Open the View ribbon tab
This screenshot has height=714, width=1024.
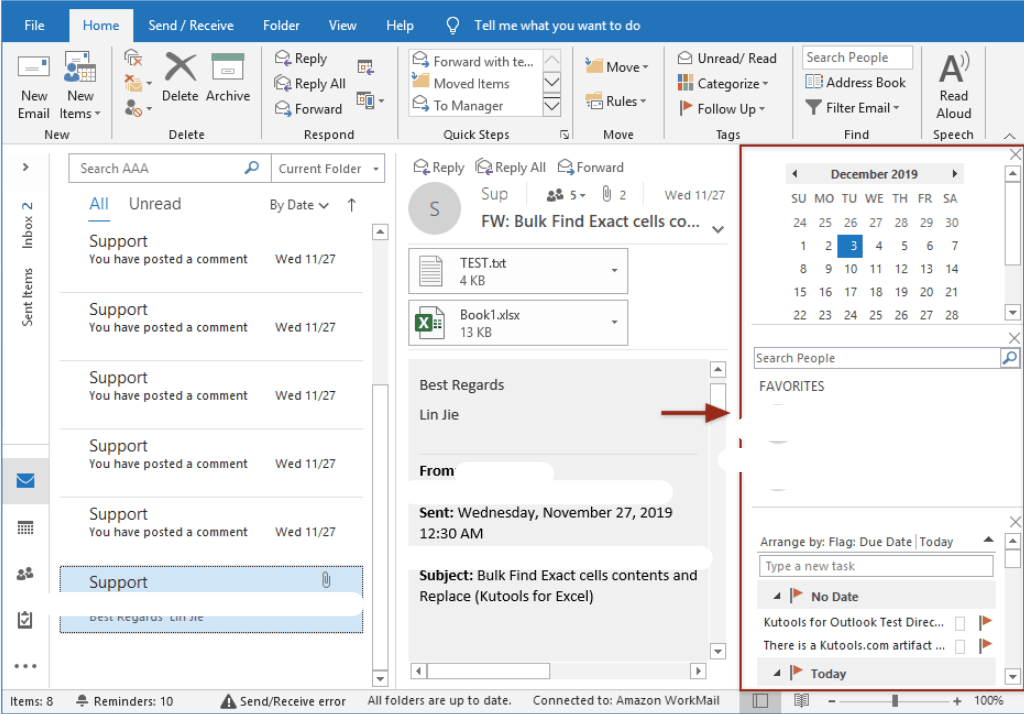click(342, 24)
